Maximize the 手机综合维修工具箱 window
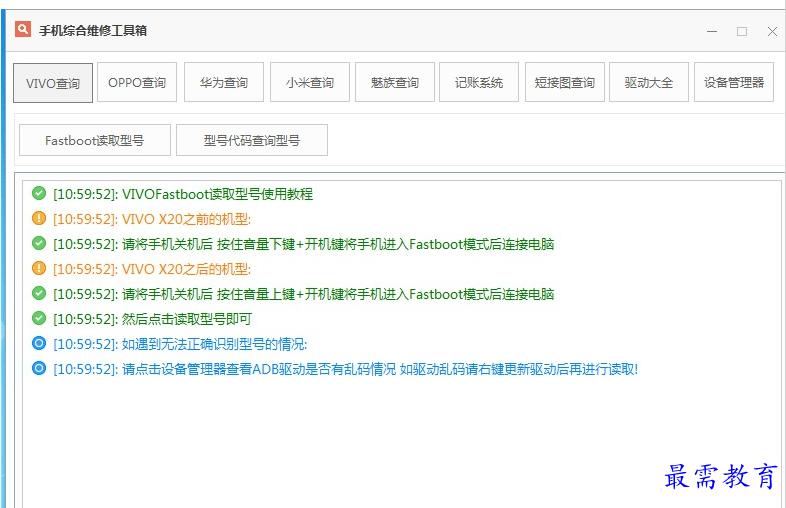The width and height of the screenshot is (786, 508). coord(742,31)
